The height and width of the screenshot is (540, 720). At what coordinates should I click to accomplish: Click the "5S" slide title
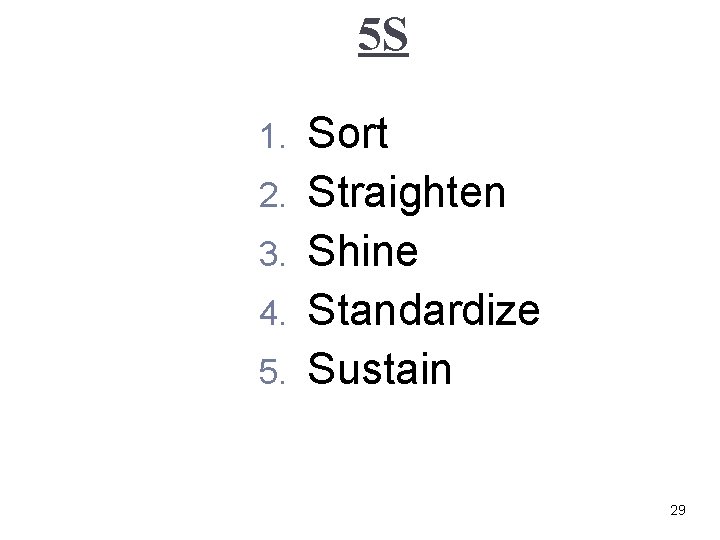[384, 38]
